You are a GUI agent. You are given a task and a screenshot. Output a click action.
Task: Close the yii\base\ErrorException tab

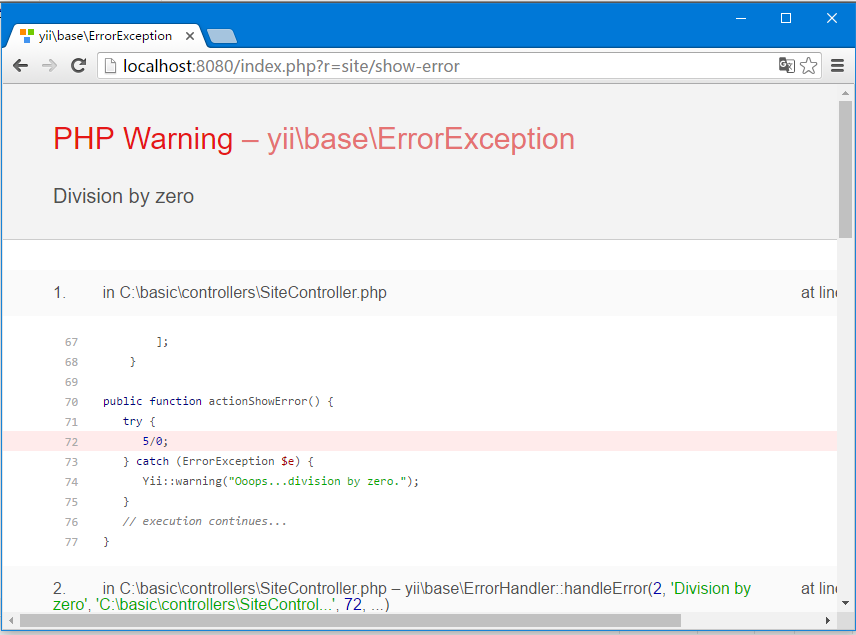click(189, 36)
